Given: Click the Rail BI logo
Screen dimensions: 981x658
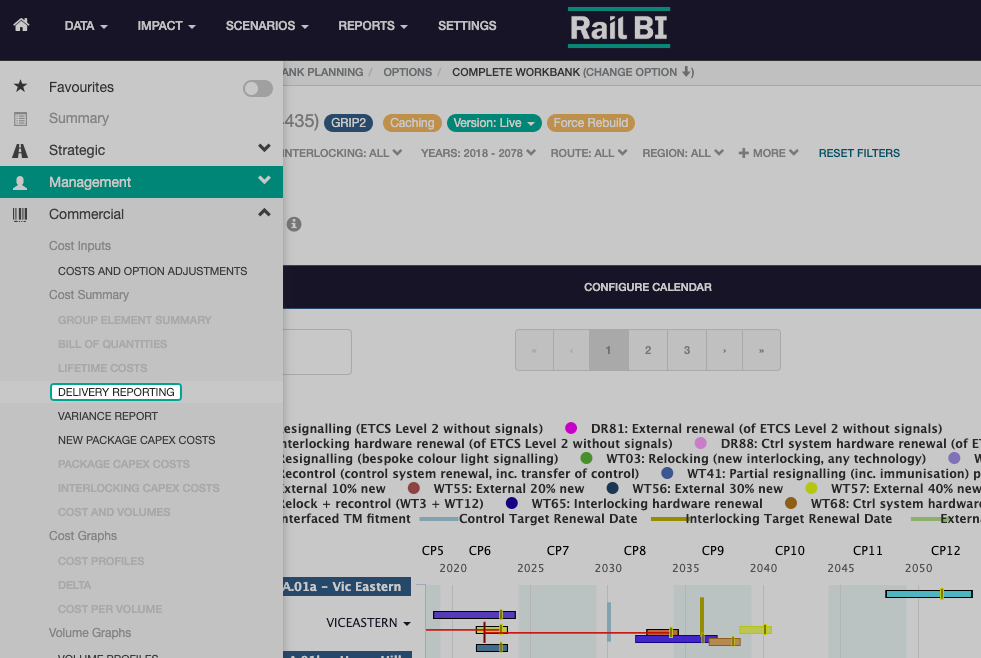Looking at the screenshot, I should [619, 28].
